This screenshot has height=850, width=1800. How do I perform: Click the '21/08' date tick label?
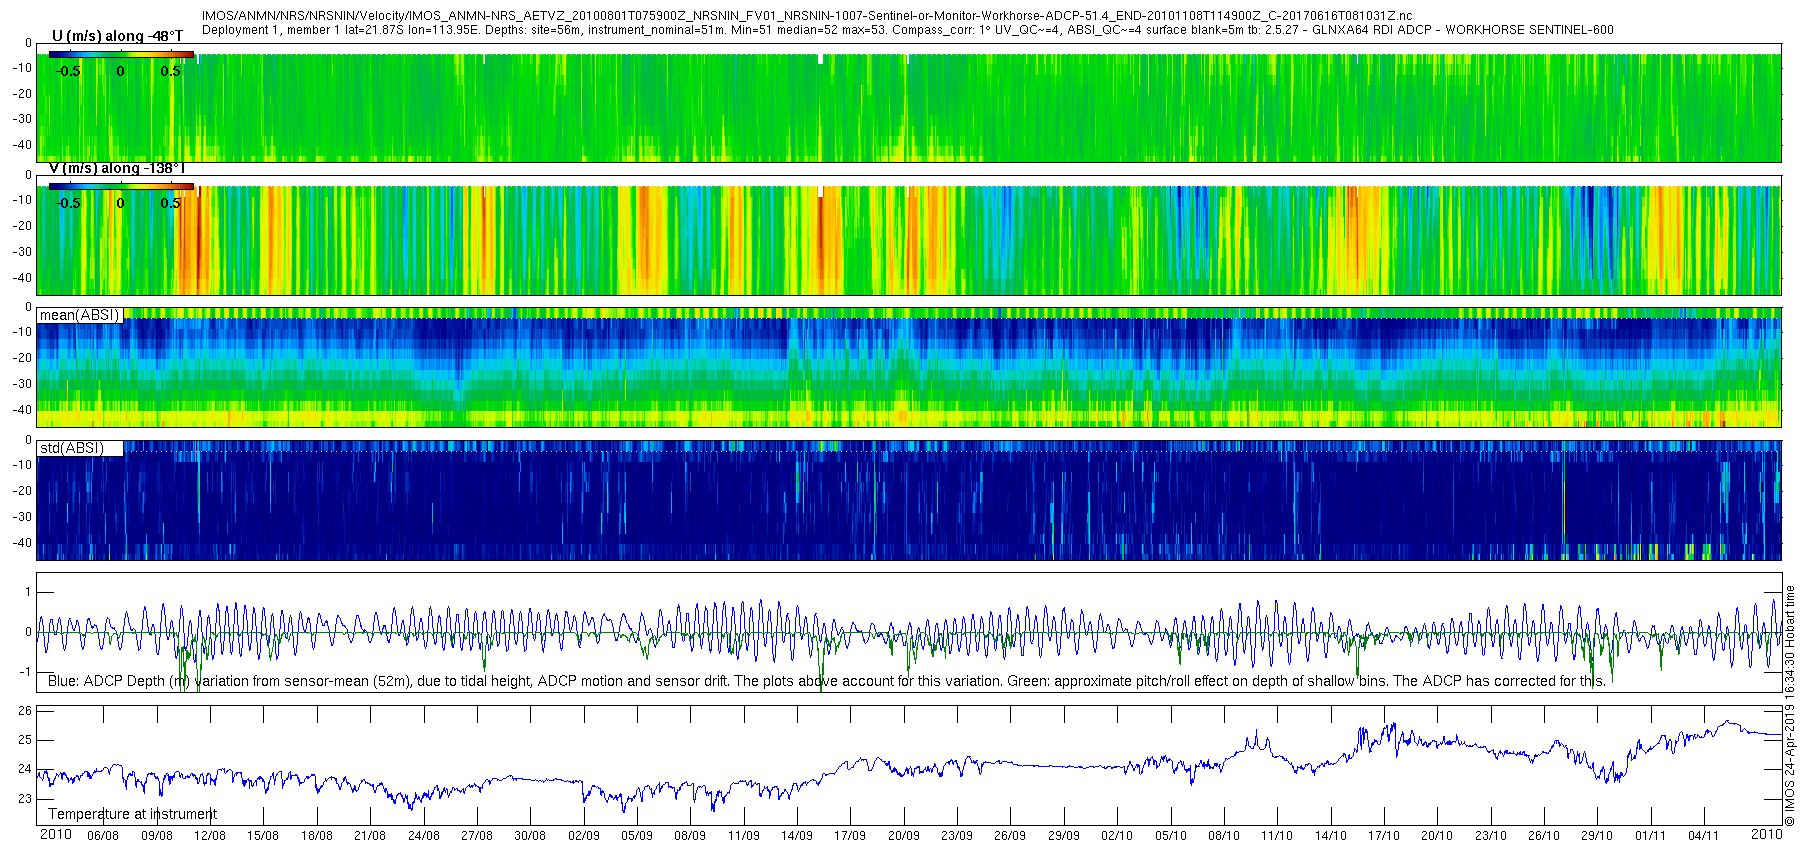click(x=370, y=836)
